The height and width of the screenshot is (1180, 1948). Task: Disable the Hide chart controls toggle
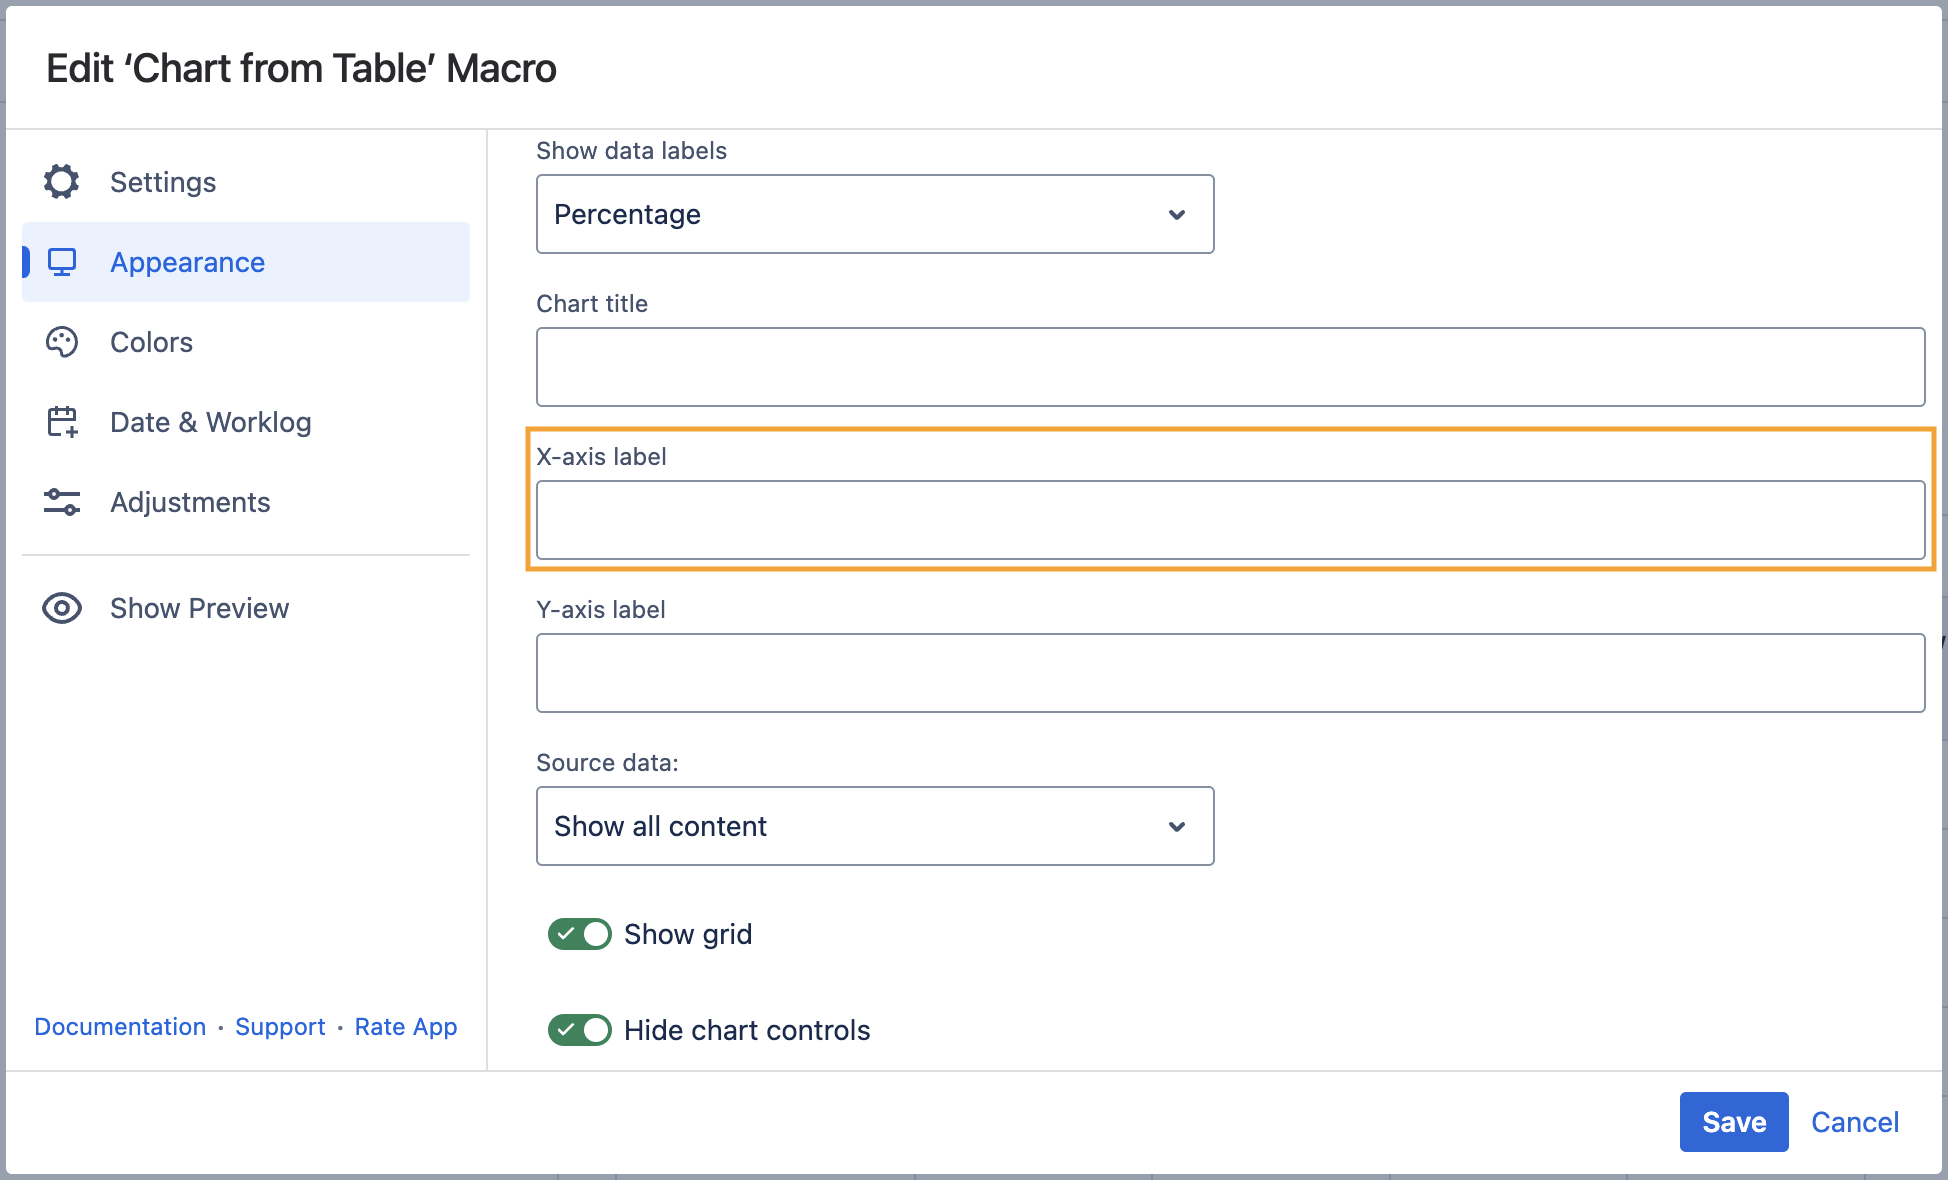[579, 1030]
